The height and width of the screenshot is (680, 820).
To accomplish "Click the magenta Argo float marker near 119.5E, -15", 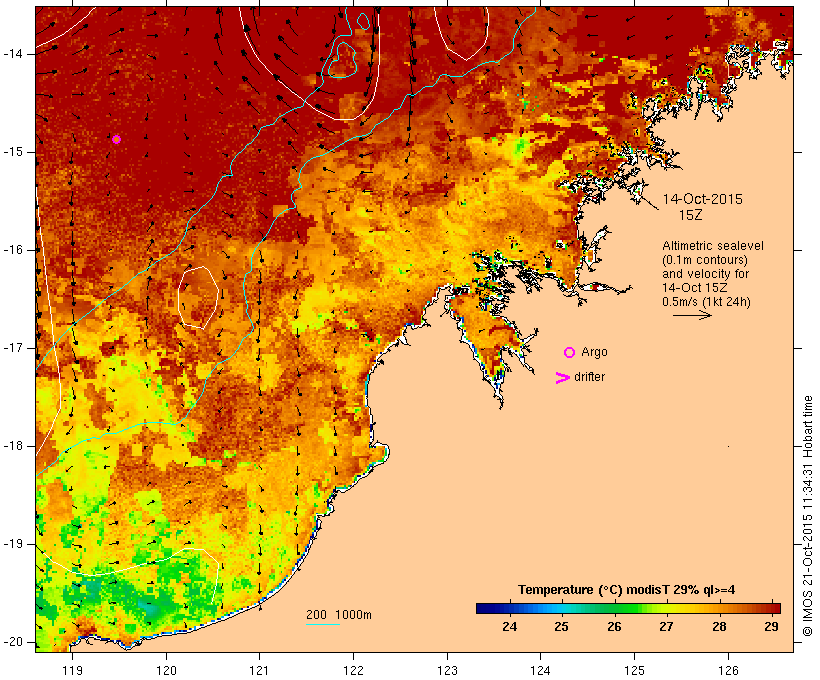I will point(117,140).
